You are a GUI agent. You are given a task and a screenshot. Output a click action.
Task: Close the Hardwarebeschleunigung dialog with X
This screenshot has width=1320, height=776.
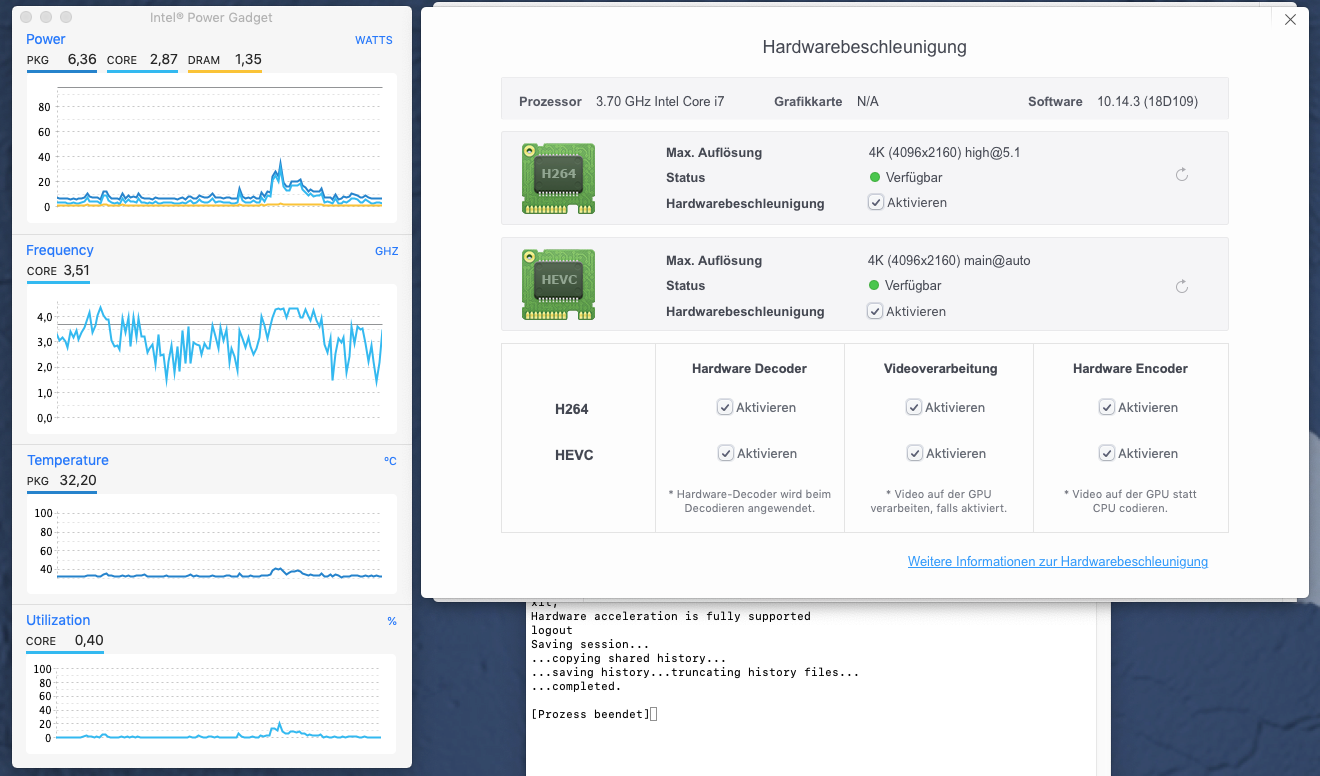pos(1290,19)
